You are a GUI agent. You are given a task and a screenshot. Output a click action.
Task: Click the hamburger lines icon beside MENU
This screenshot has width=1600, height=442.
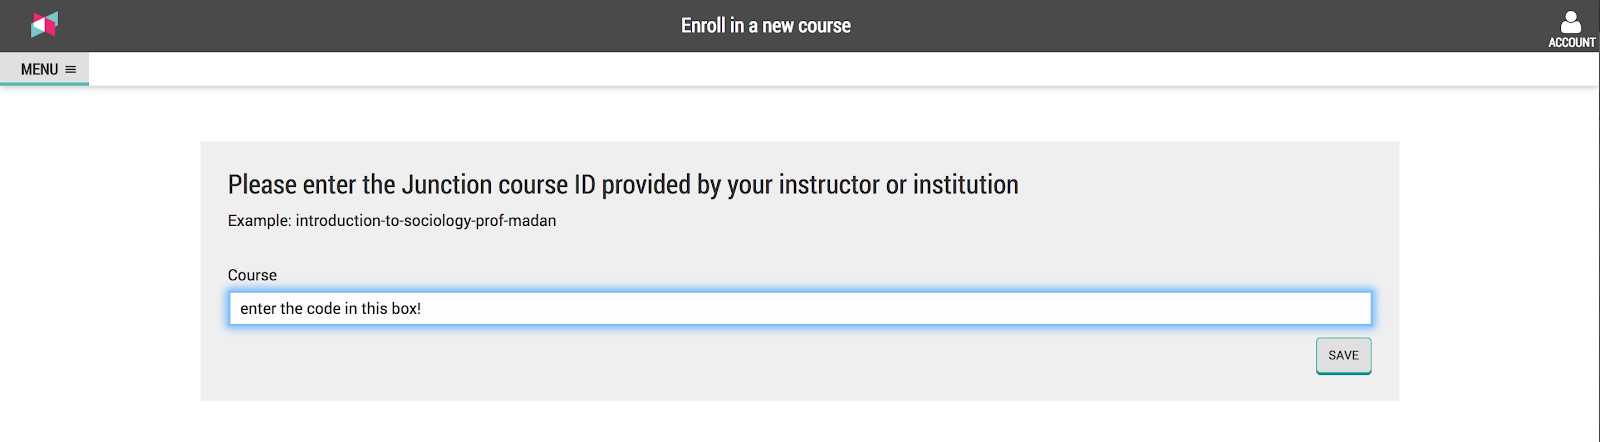[x=71, y=69]
